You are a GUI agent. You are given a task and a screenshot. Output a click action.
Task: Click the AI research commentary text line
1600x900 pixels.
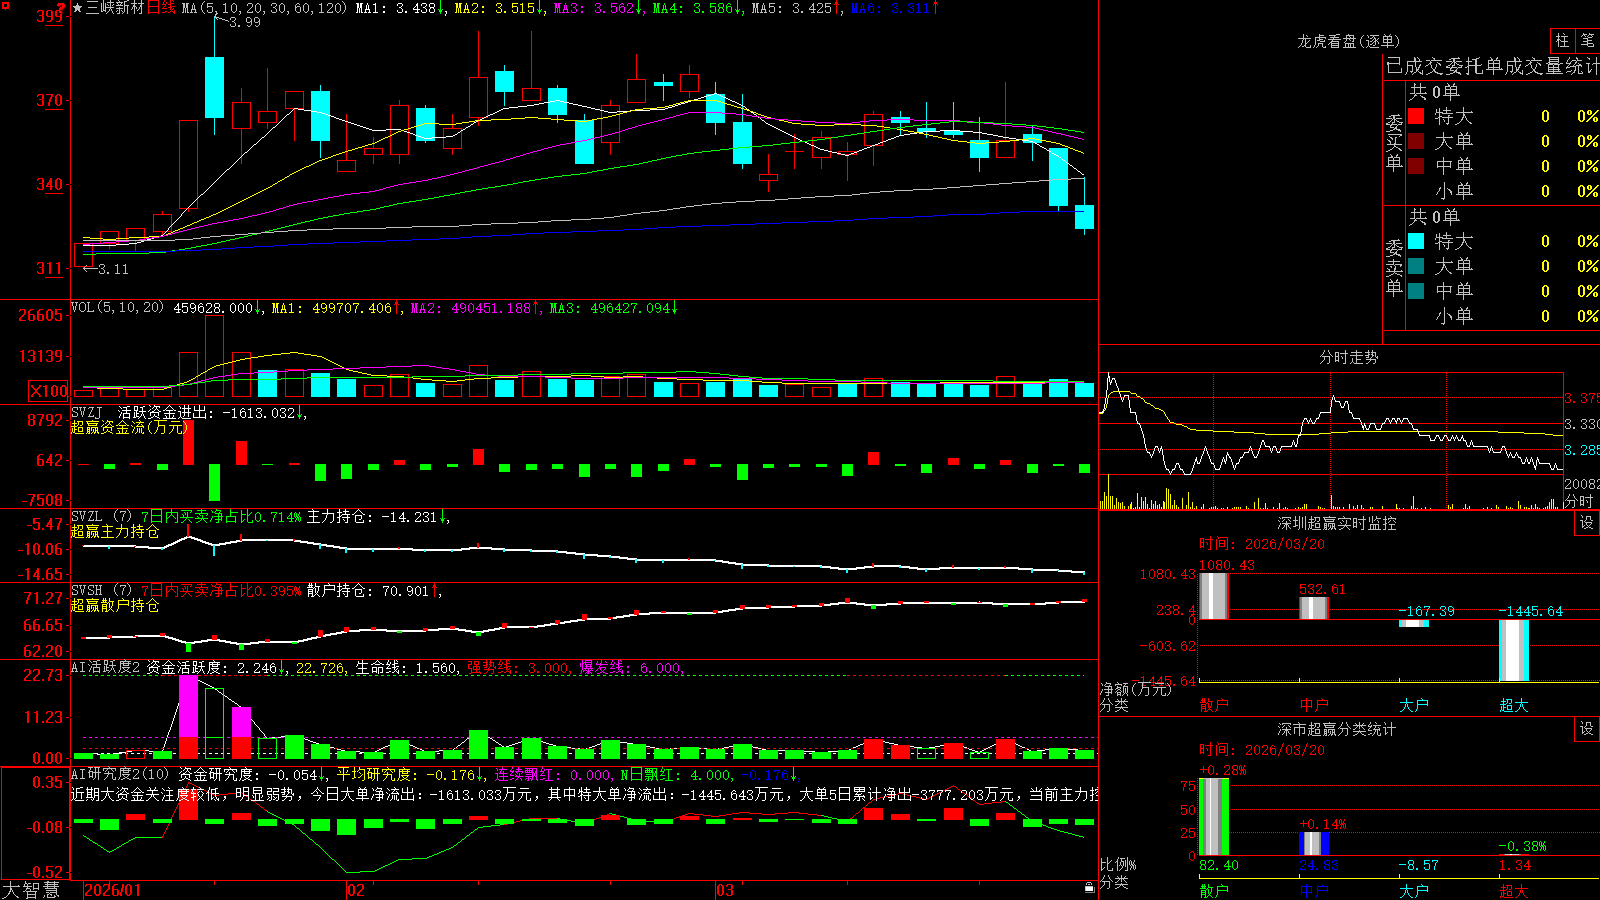pos(585,794)
